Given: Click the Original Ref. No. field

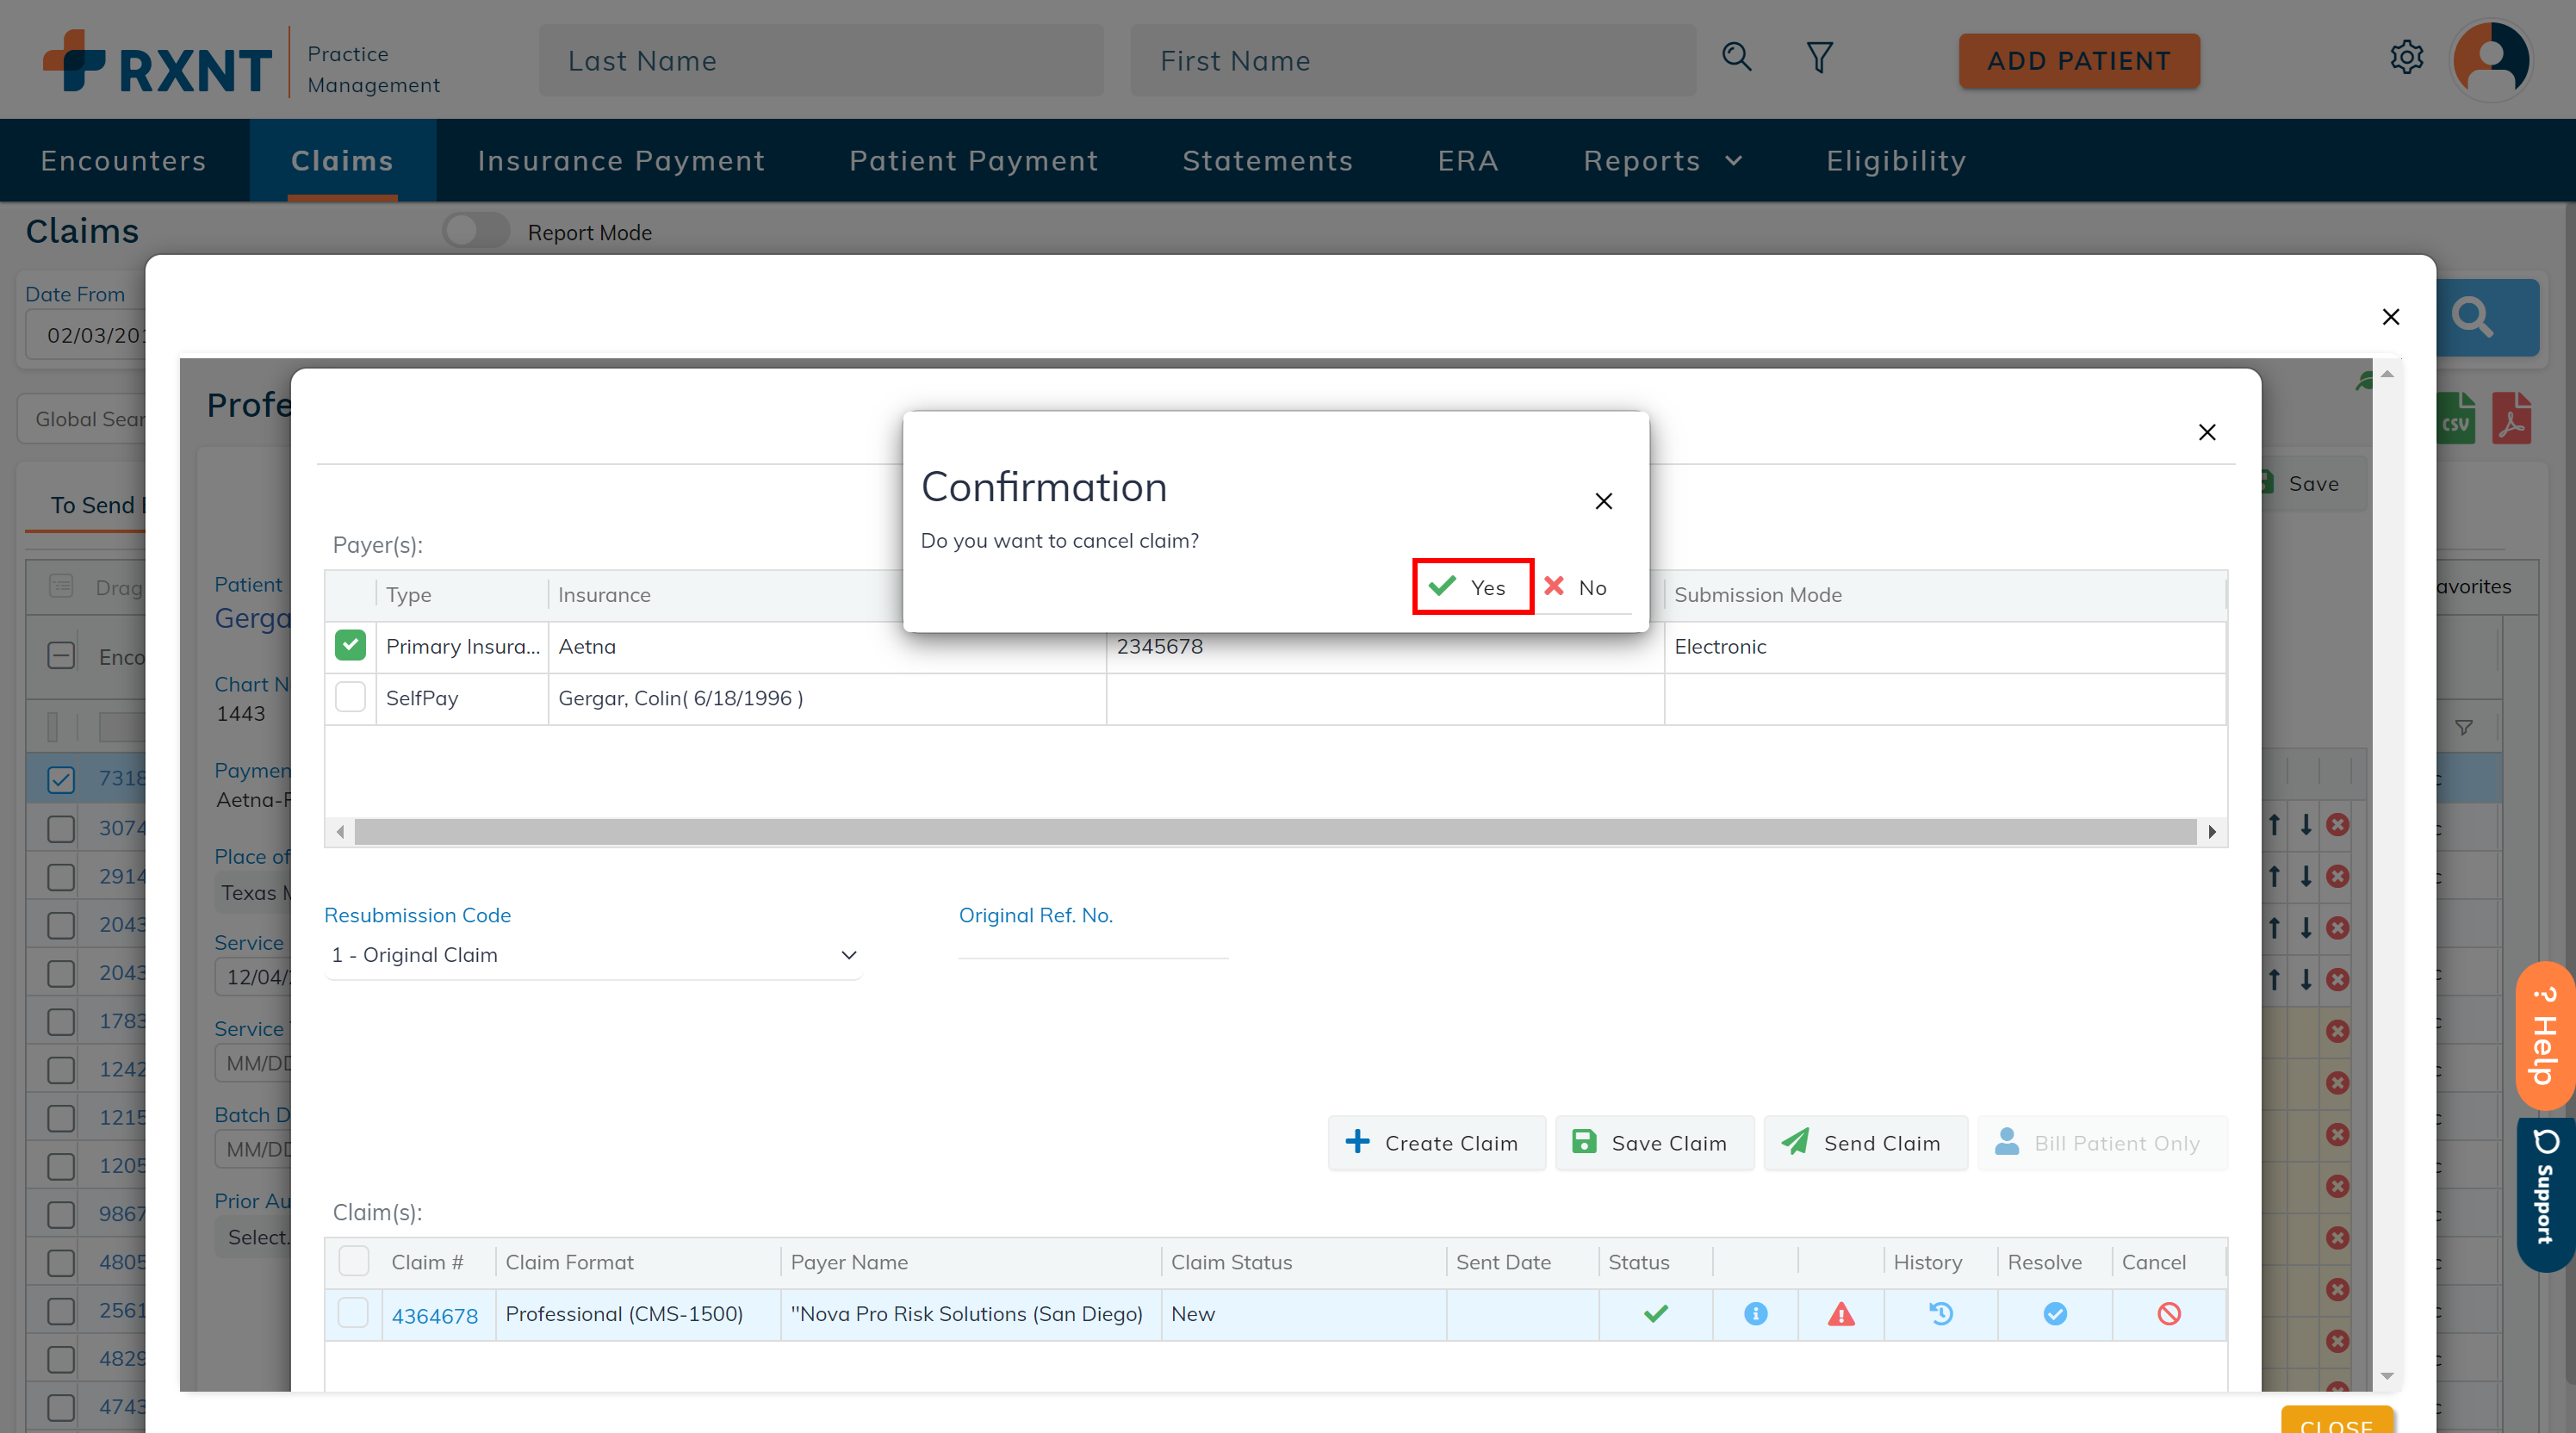Looking at the screenshot, I should pyautogui.click(x=1092, y=945).
